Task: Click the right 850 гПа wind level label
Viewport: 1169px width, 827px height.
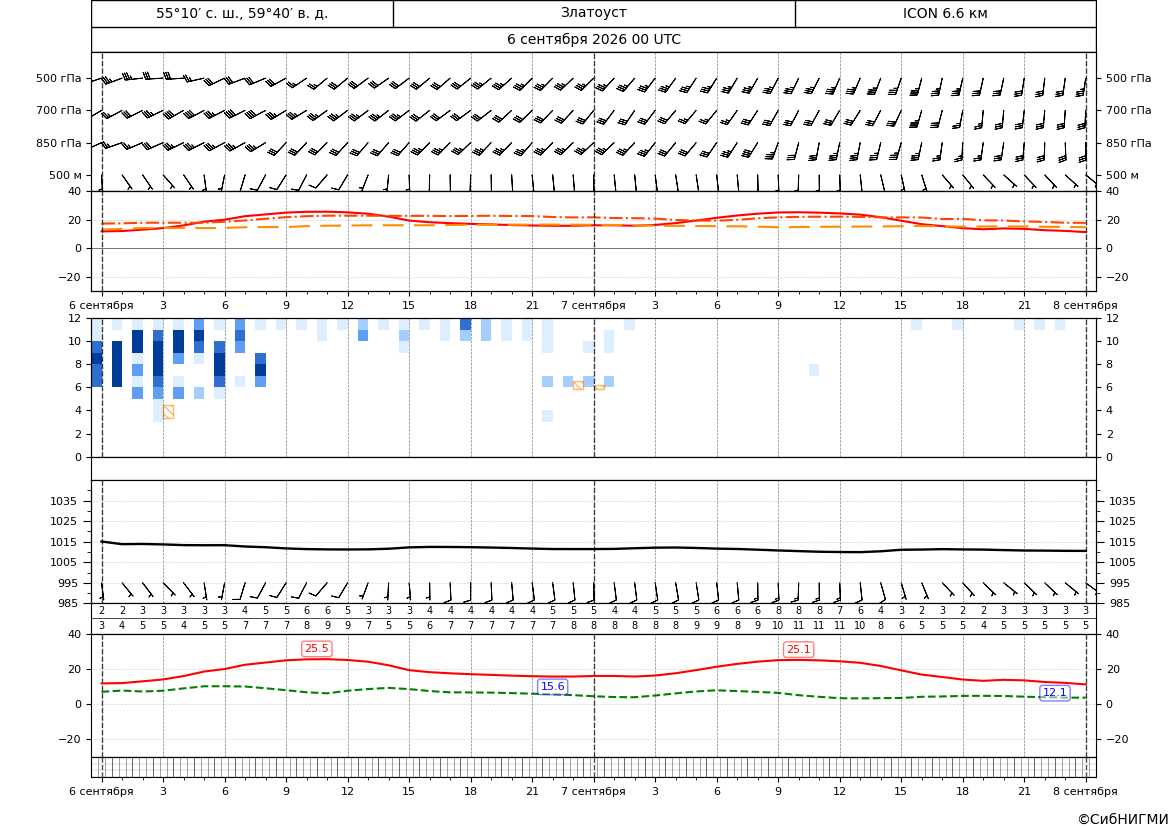Action: tap(1128, 143)
